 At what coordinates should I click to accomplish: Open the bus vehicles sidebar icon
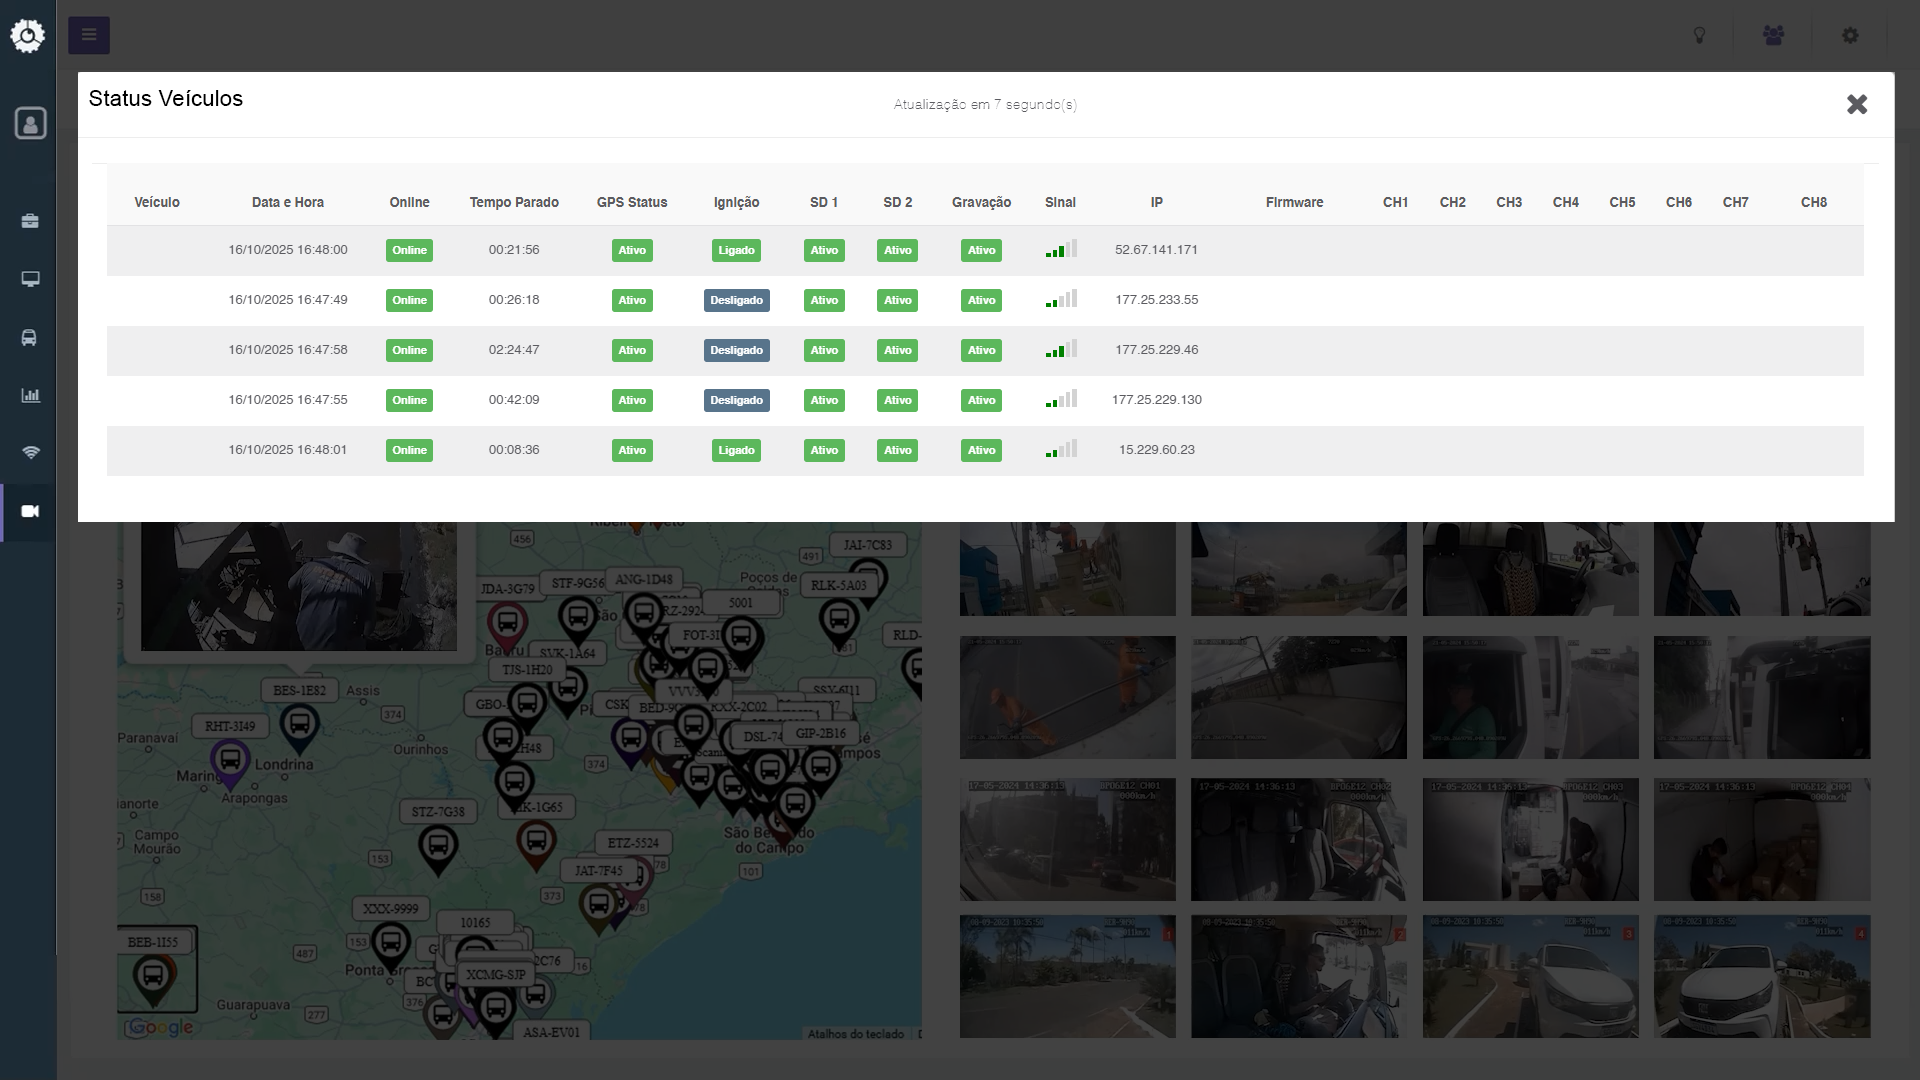tap(30, 338)
